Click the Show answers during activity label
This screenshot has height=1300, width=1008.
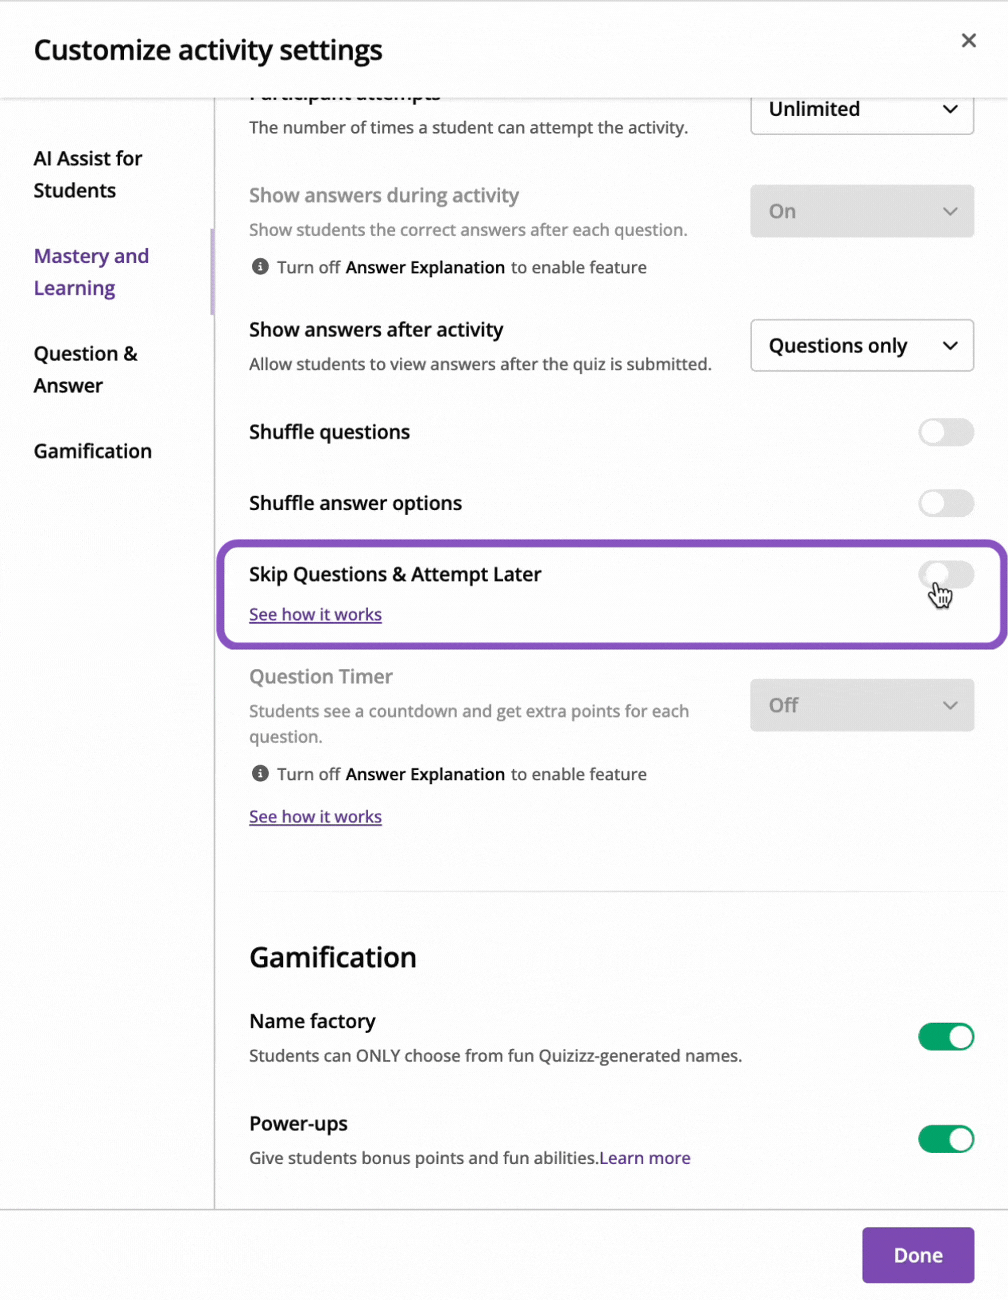(384, 195)
